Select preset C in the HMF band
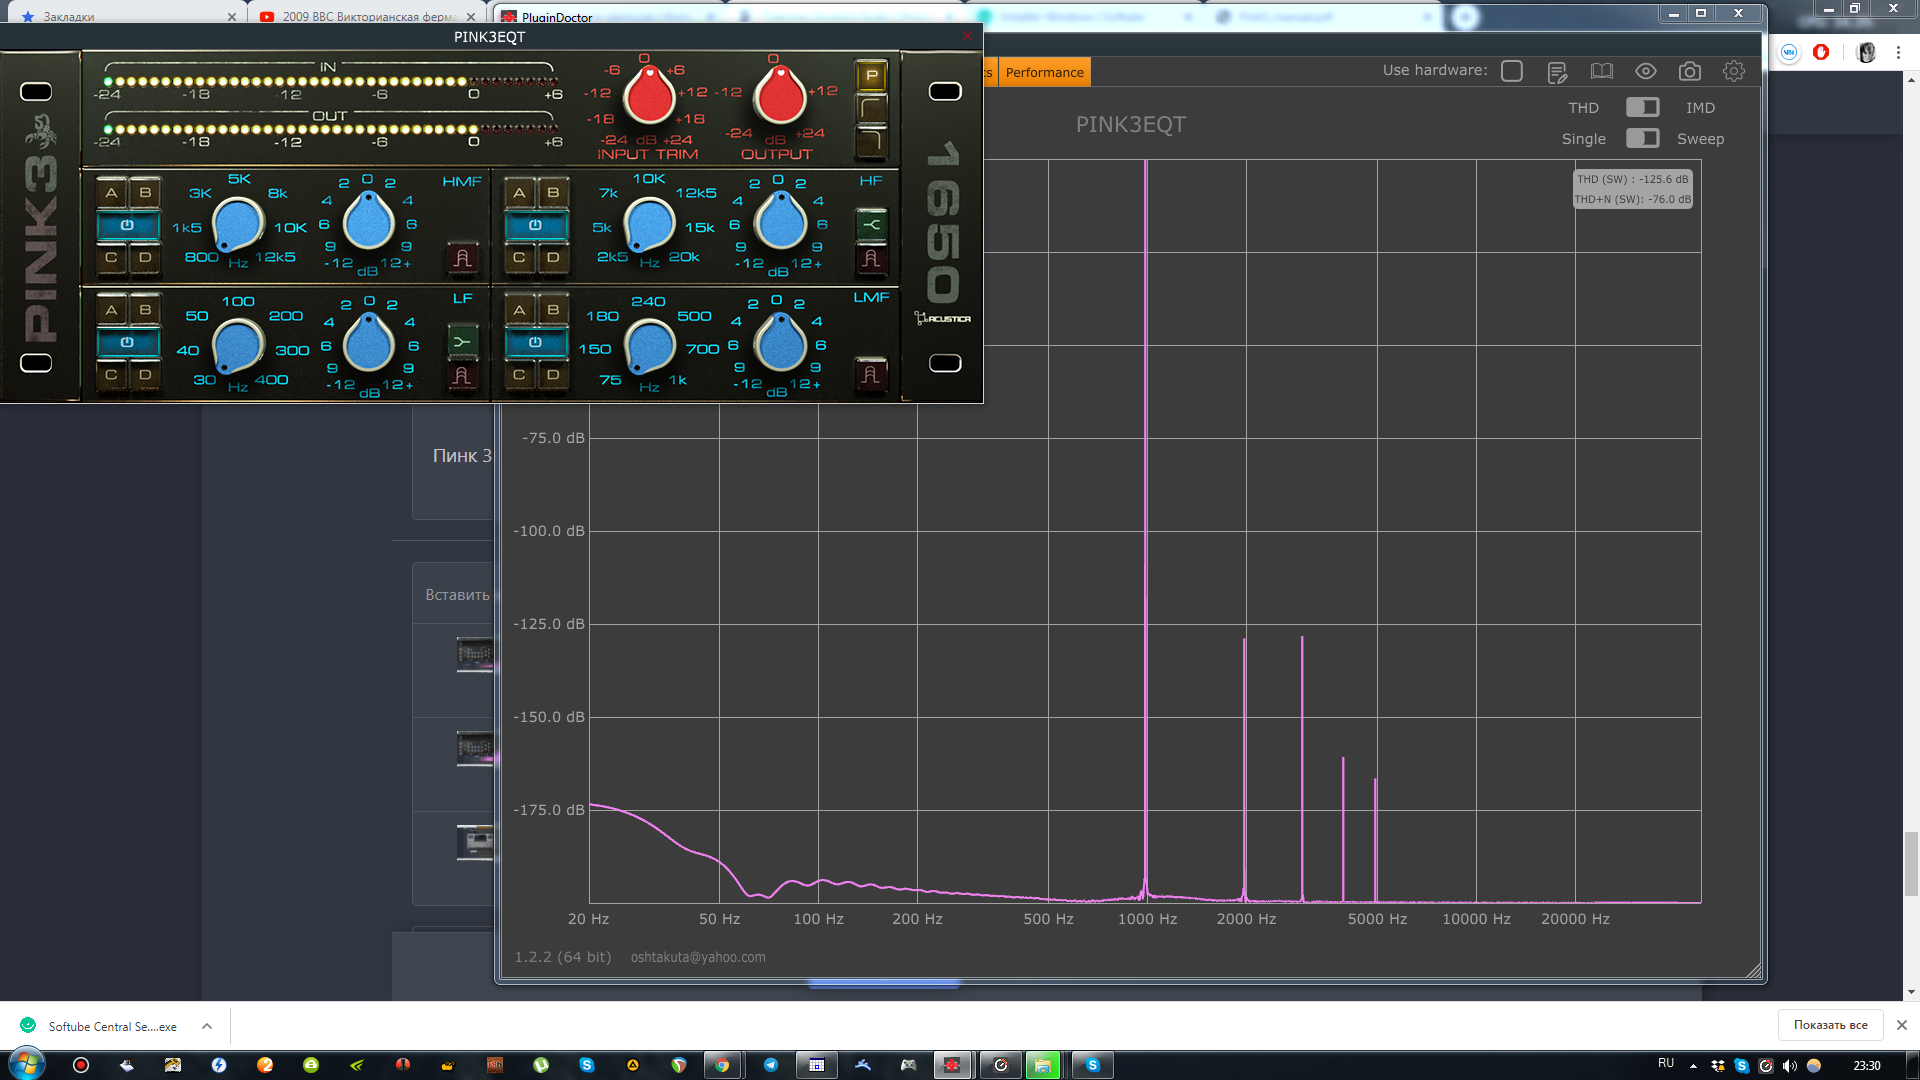 pos(111,258)
